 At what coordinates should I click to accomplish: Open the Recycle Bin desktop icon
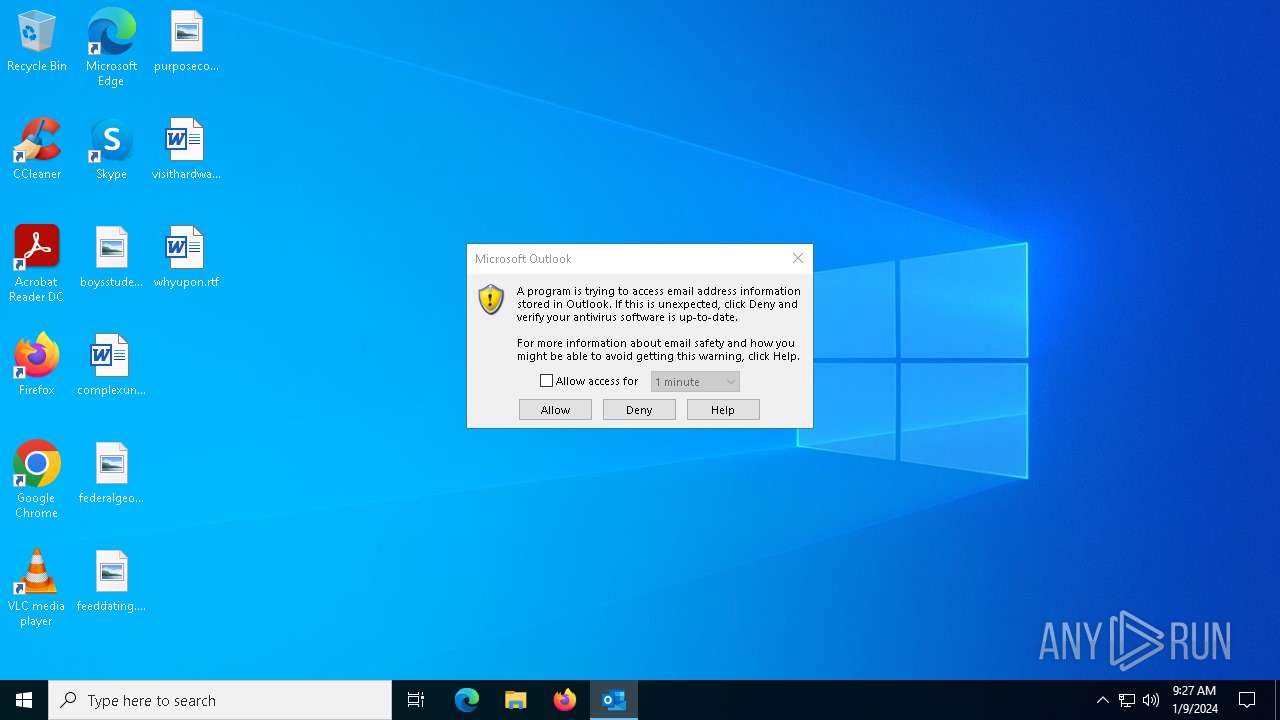(37, 42)
